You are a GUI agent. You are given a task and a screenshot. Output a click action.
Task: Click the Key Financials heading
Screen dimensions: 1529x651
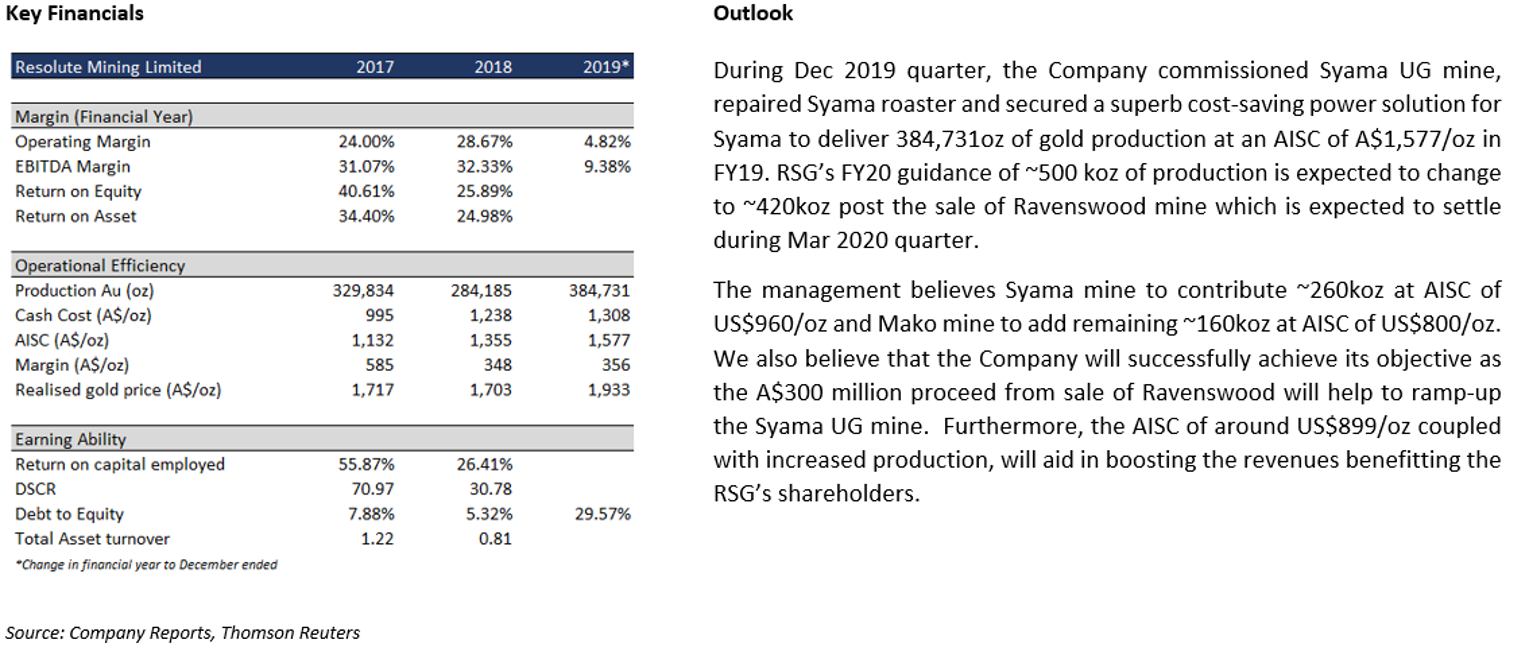click(75, 14)
